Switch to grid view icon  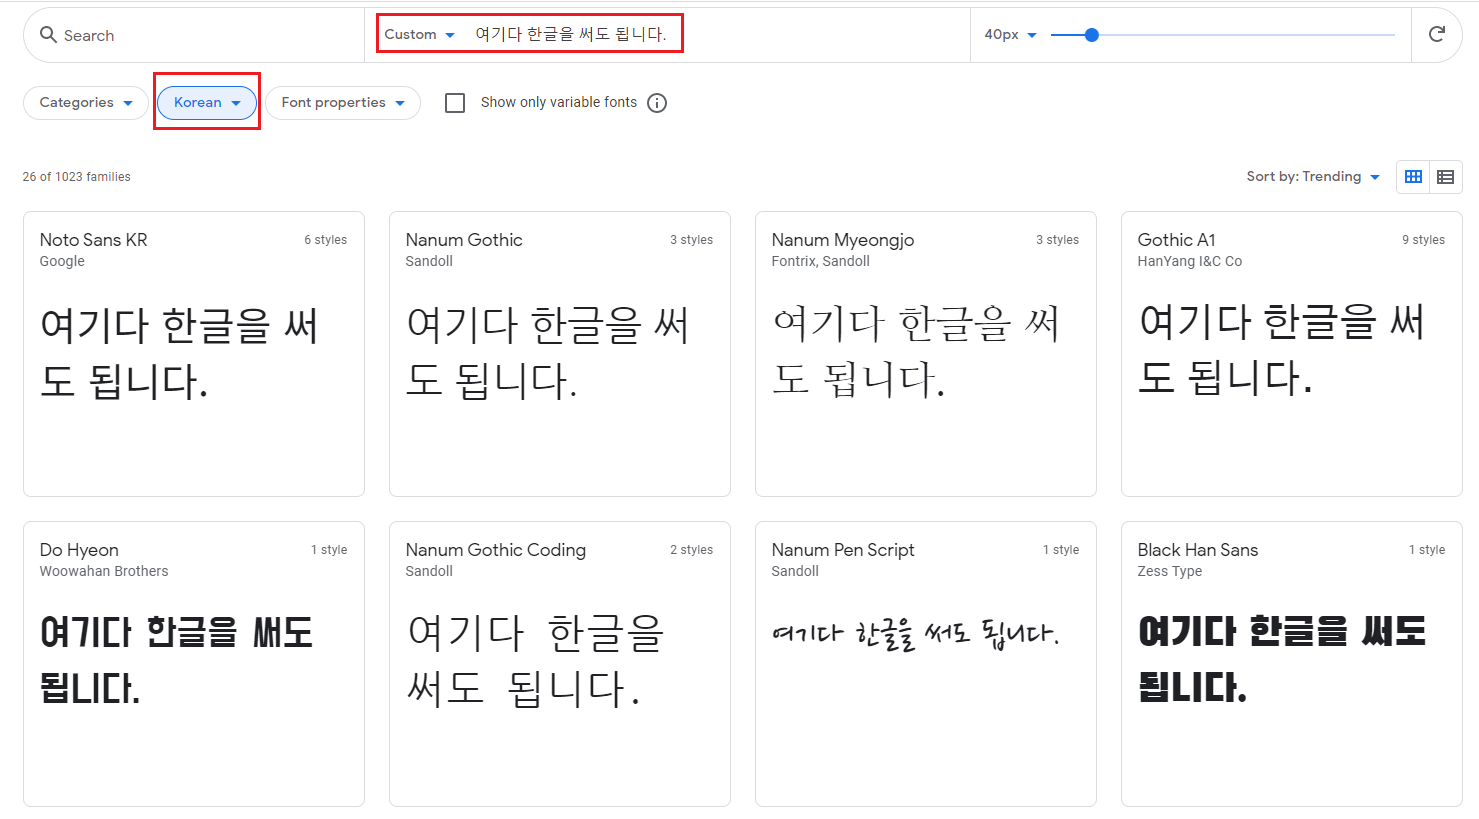click(1413, 176)
